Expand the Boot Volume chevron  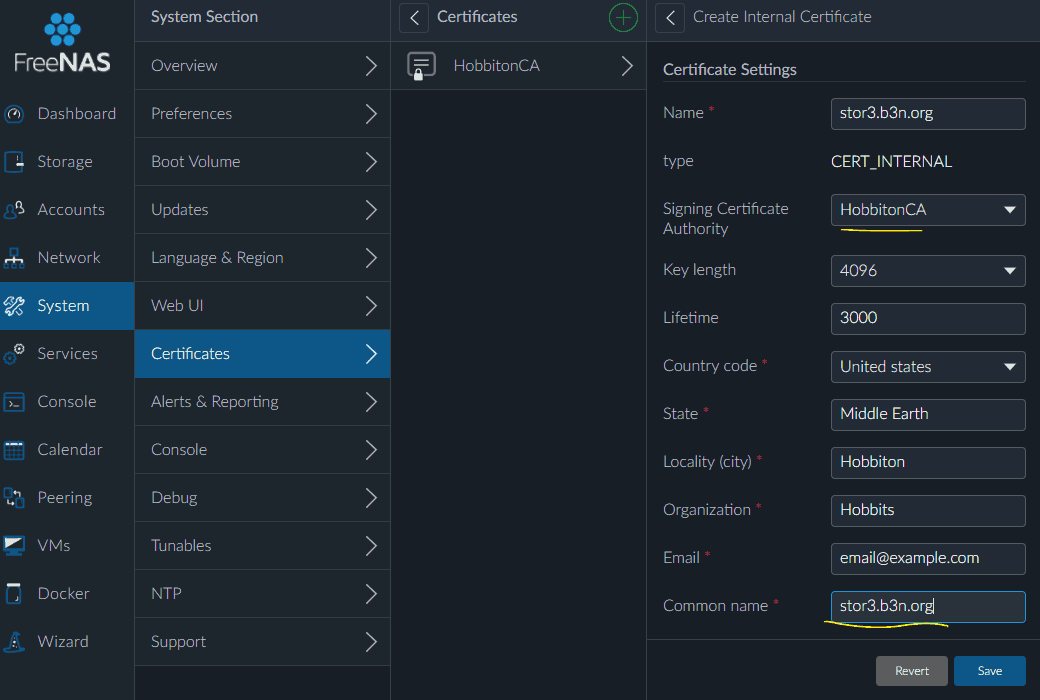point(371,162)
